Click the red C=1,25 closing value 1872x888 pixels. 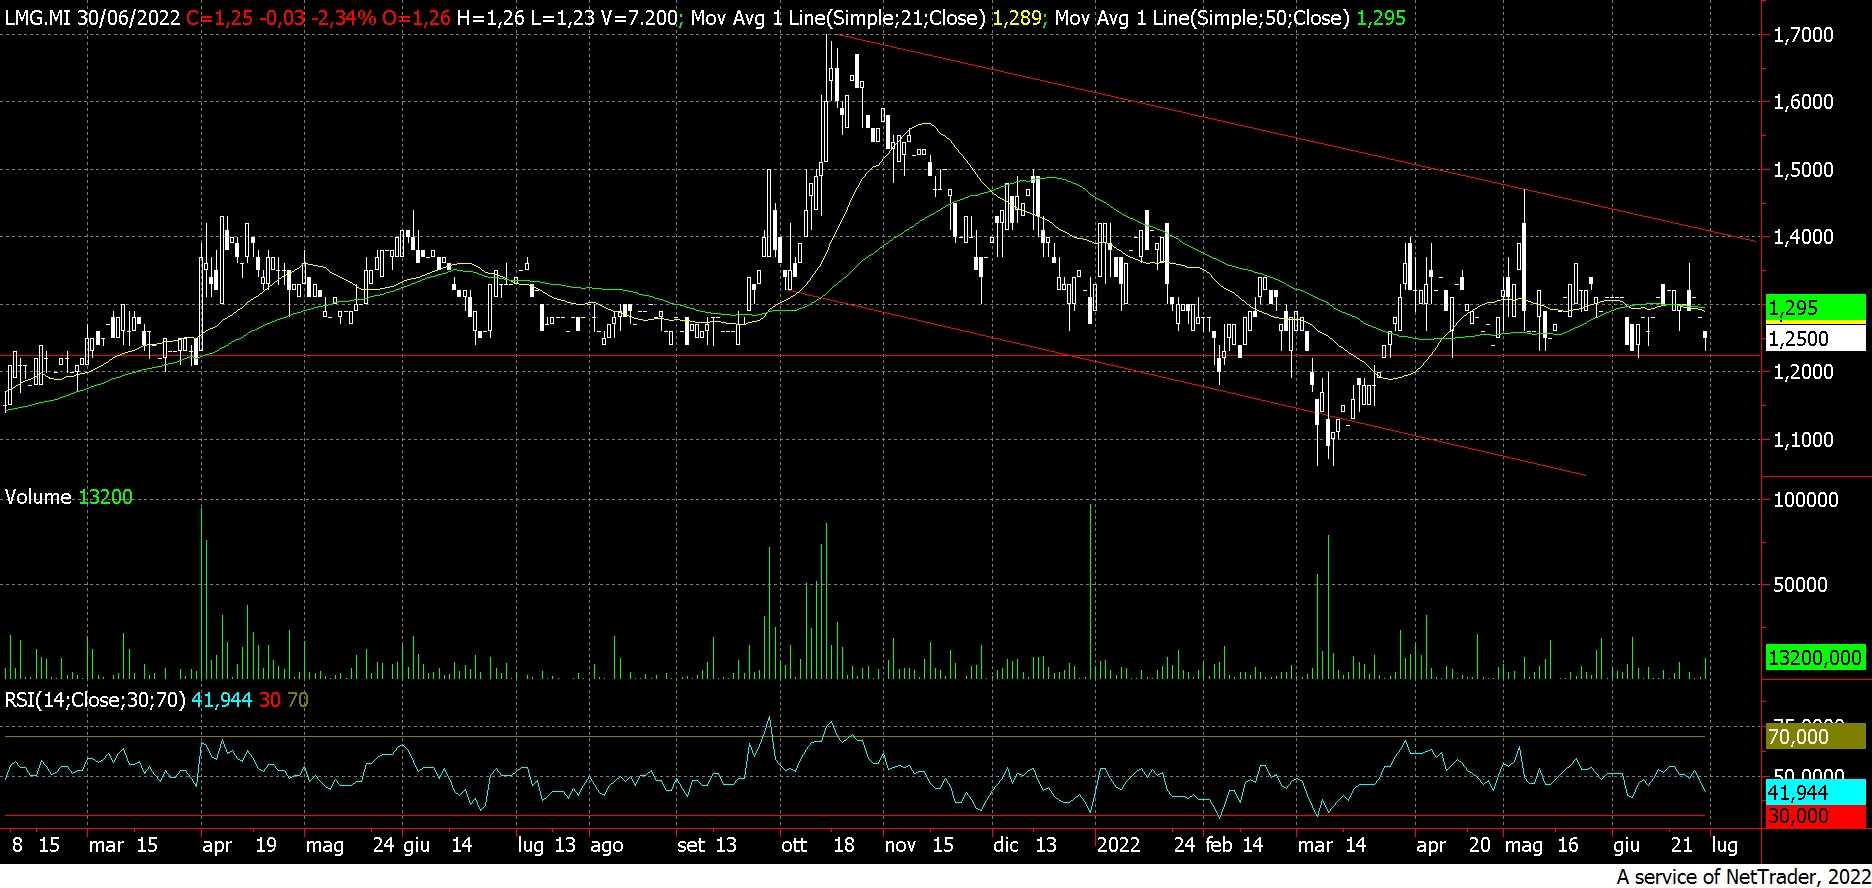(217, 18)
